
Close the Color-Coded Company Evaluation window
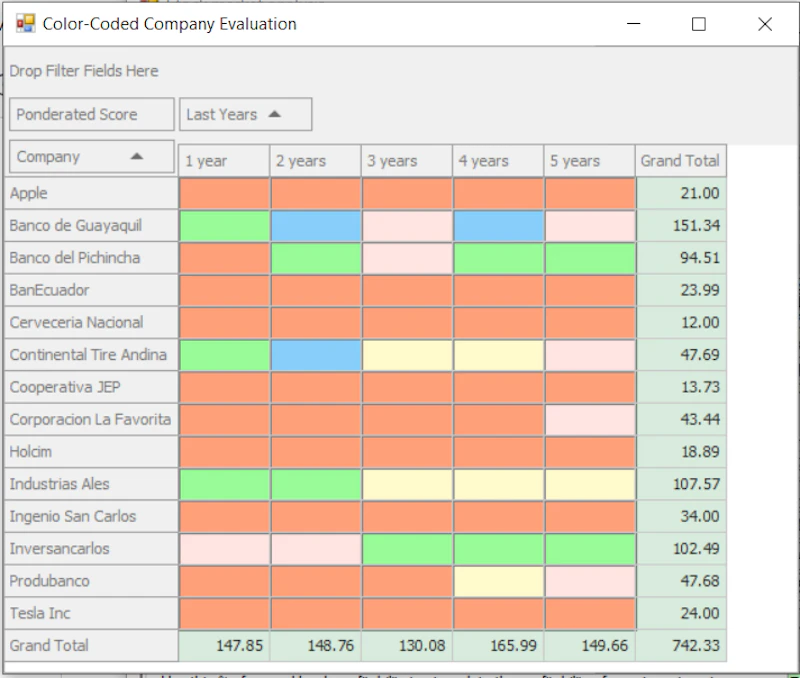pyautogui.click(x=765, y=23)
